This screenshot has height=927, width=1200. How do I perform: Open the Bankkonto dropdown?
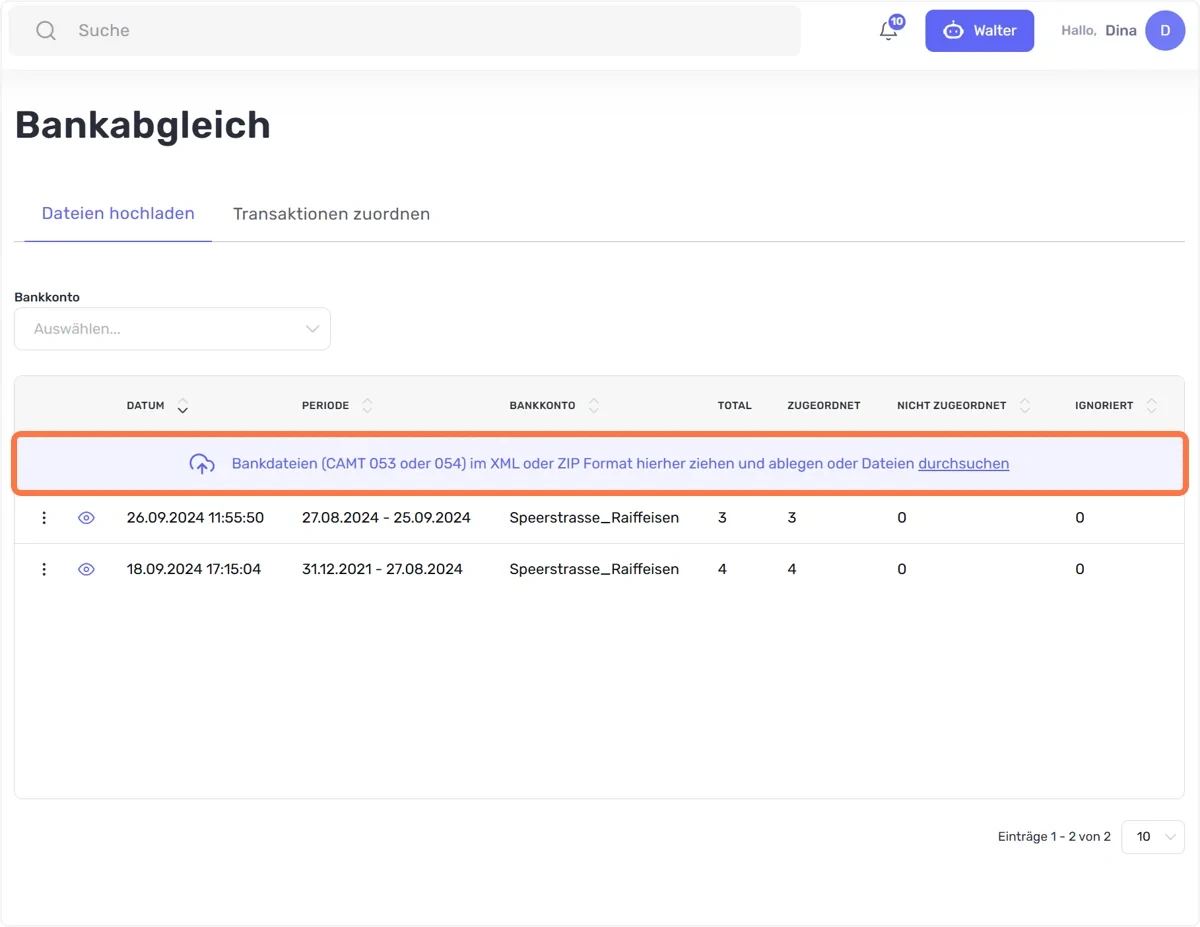click(172, 329)
